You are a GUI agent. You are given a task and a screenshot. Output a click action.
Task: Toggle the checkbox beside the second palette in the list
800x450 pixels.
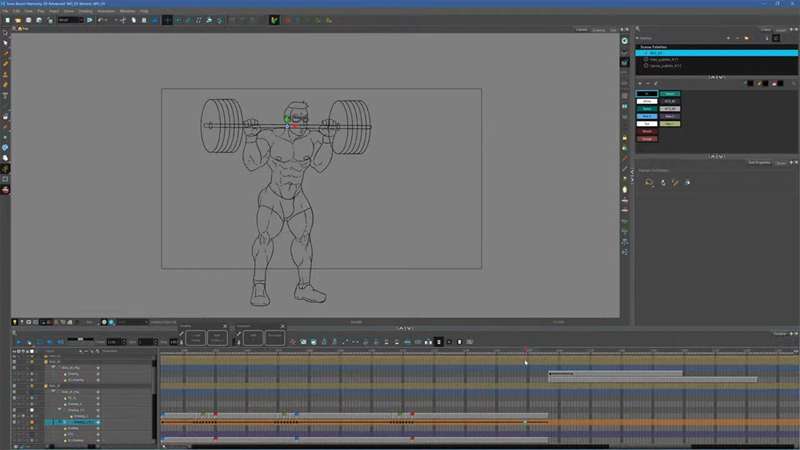pyautogui.click(x=646, y=60)
